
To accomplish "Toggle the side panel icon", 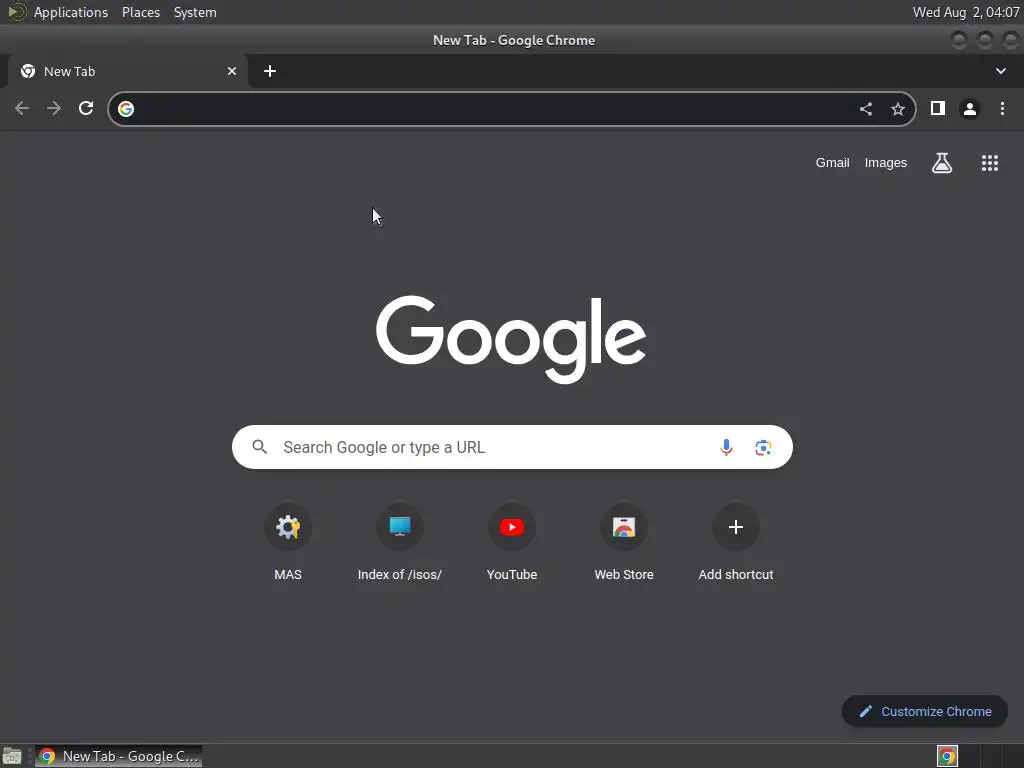I will point(938,108).
